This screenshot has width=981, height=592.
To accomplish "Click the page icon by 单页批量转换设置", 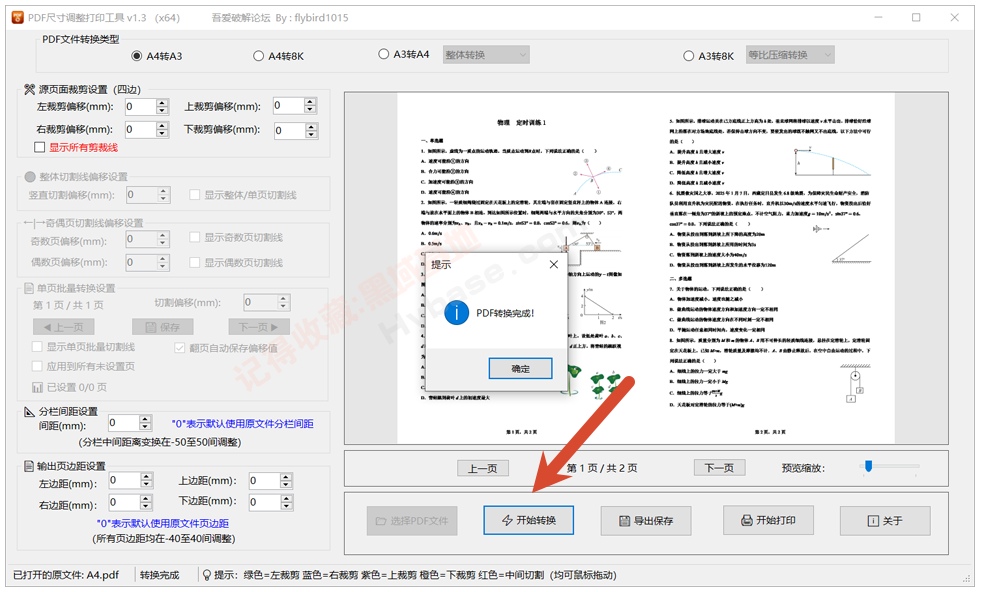I will [29, 288].
